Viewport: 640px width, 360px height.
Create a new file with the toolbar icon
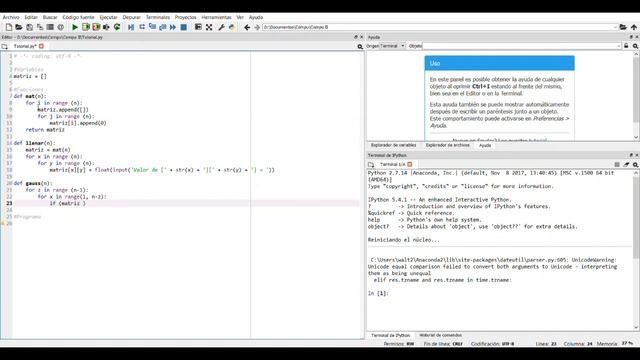click(9, 27)
